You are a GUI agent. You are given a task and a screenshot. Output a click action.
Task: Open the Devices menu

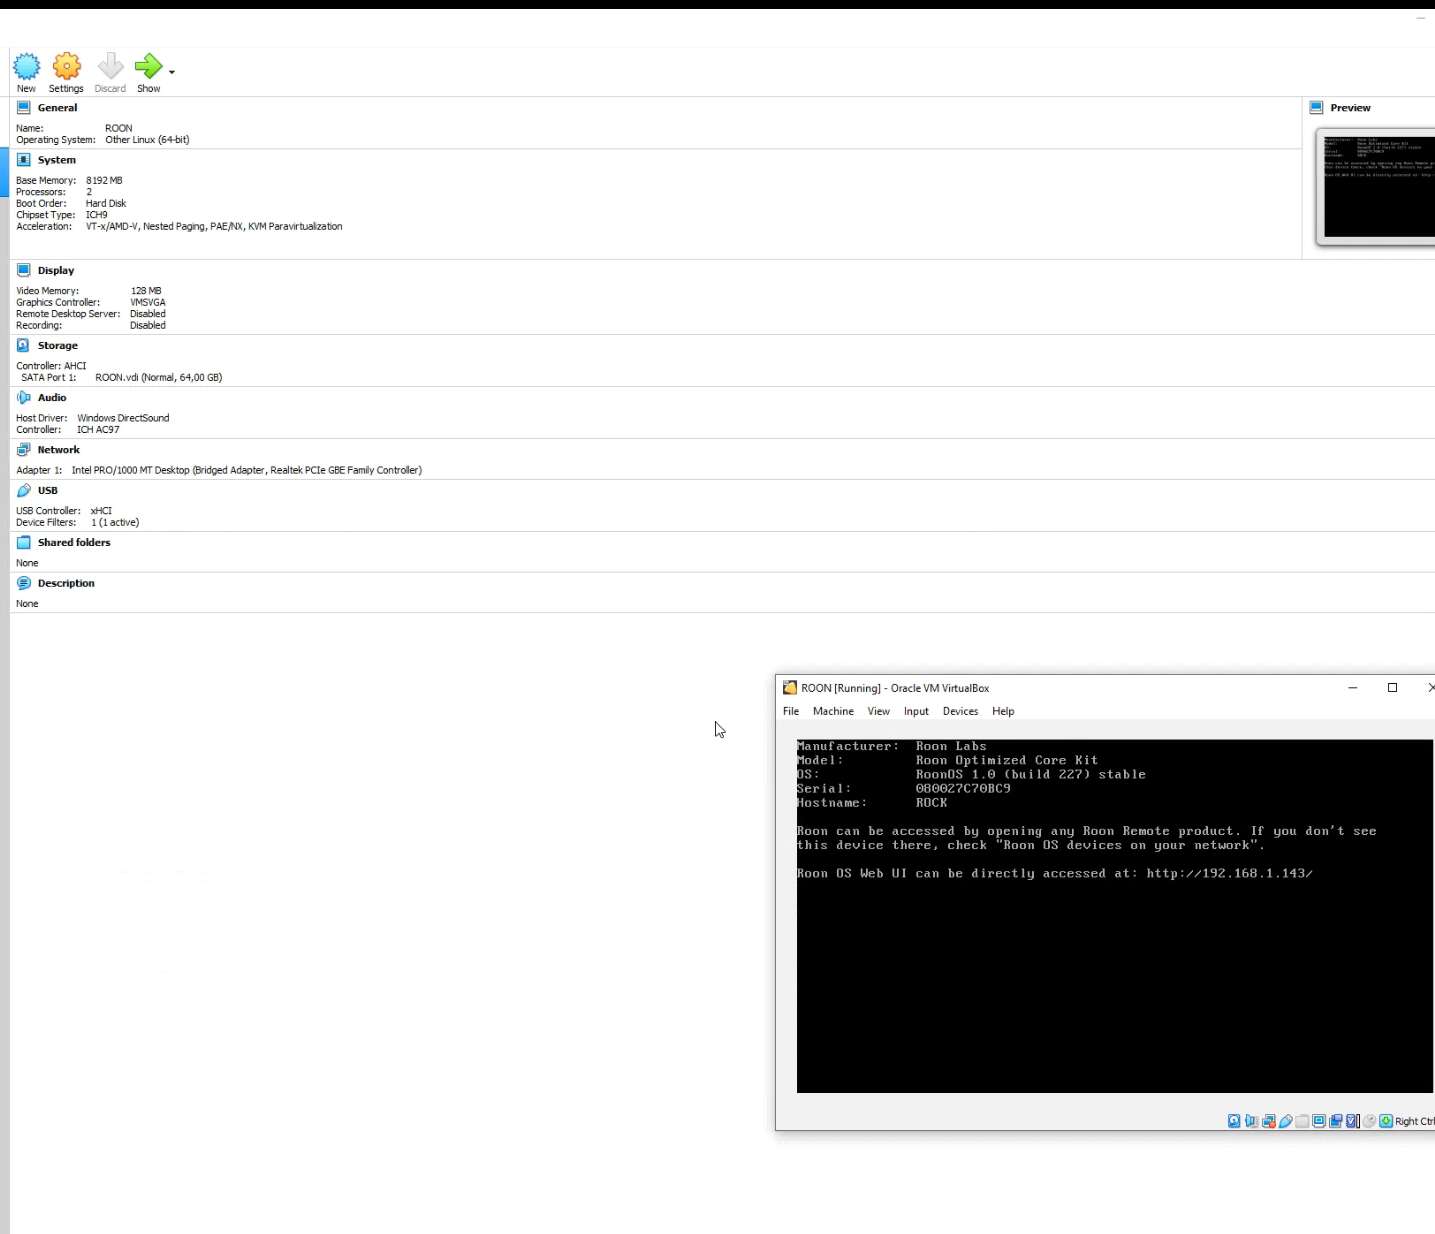960,711
